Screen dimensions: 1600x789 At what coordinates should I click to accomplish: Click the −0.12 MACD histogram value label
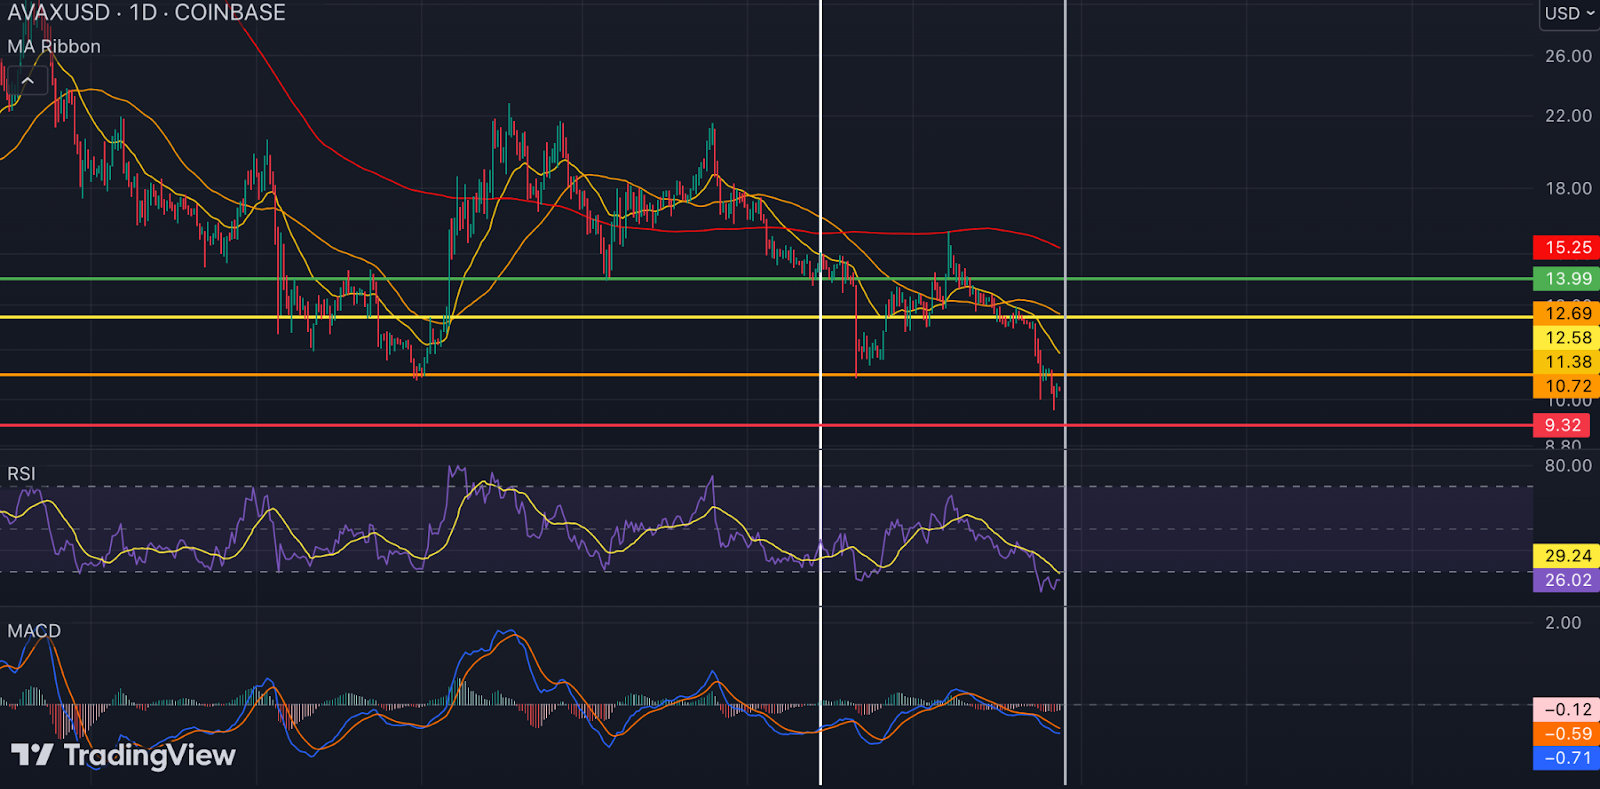(x=1566, y=709)
